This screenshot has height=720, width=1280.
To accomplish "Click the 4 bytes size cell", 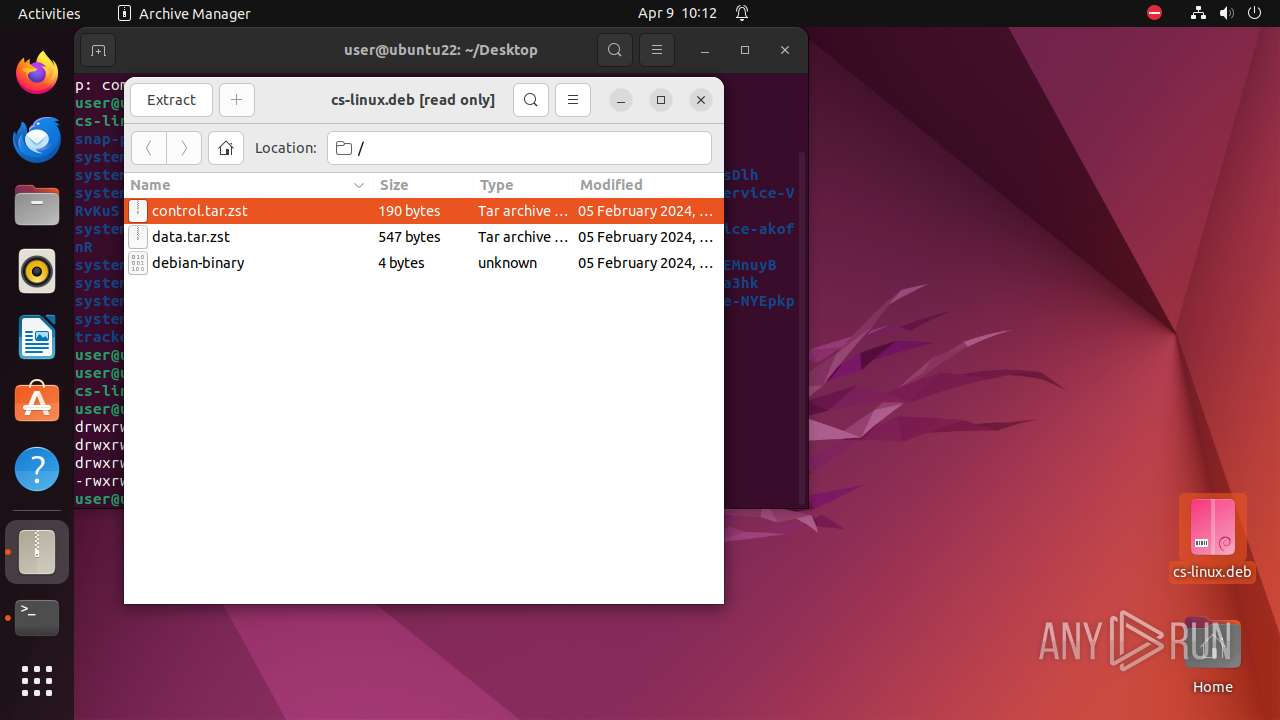I will (x=401, y=263).
